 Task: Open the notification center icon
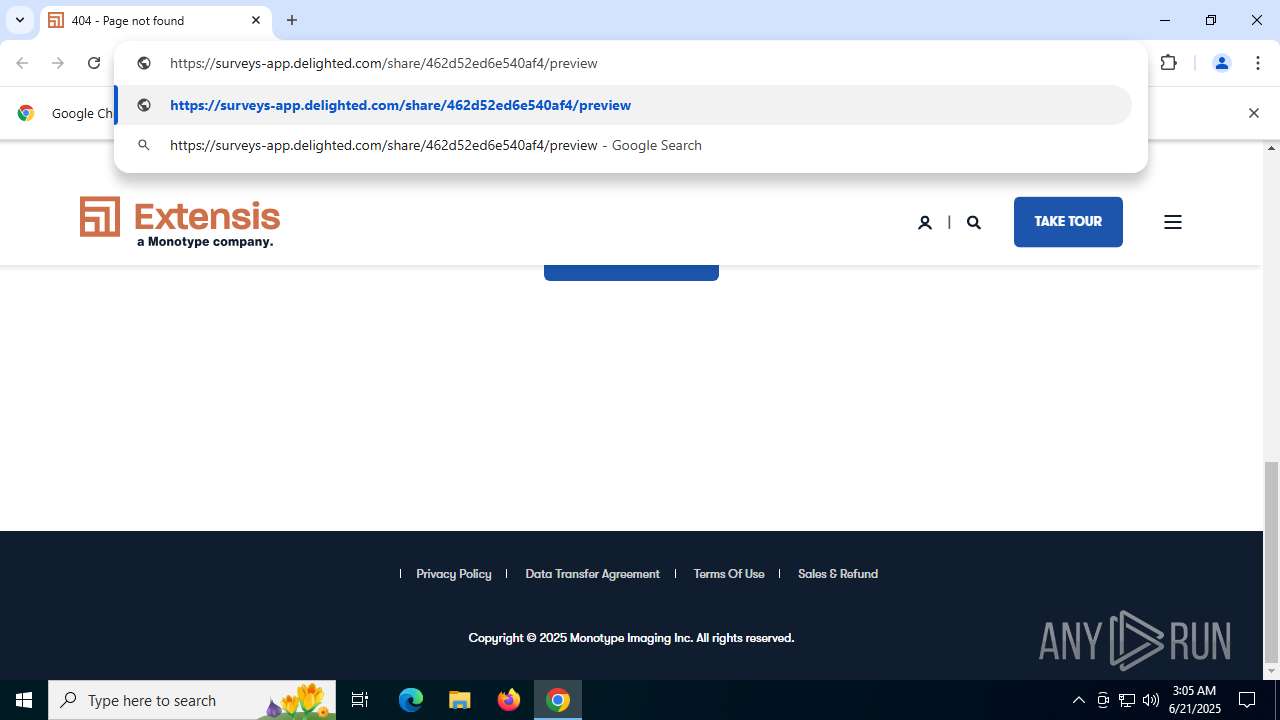(1248, 700)
